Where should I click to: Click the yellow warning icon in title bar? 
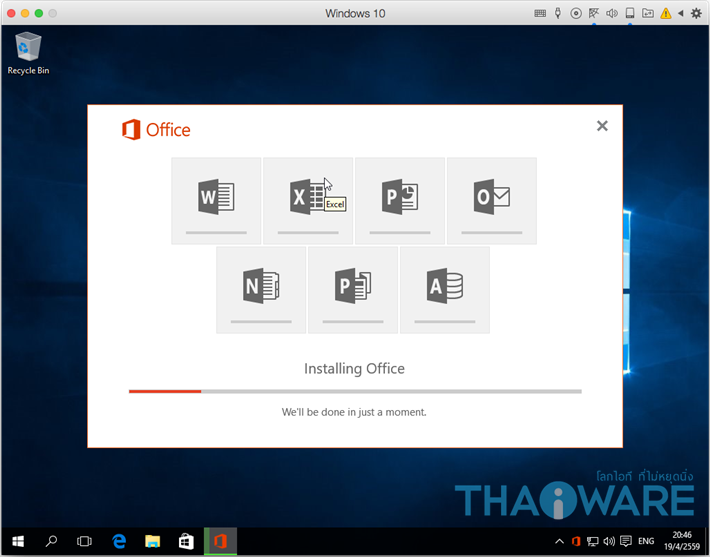[666, 13]
